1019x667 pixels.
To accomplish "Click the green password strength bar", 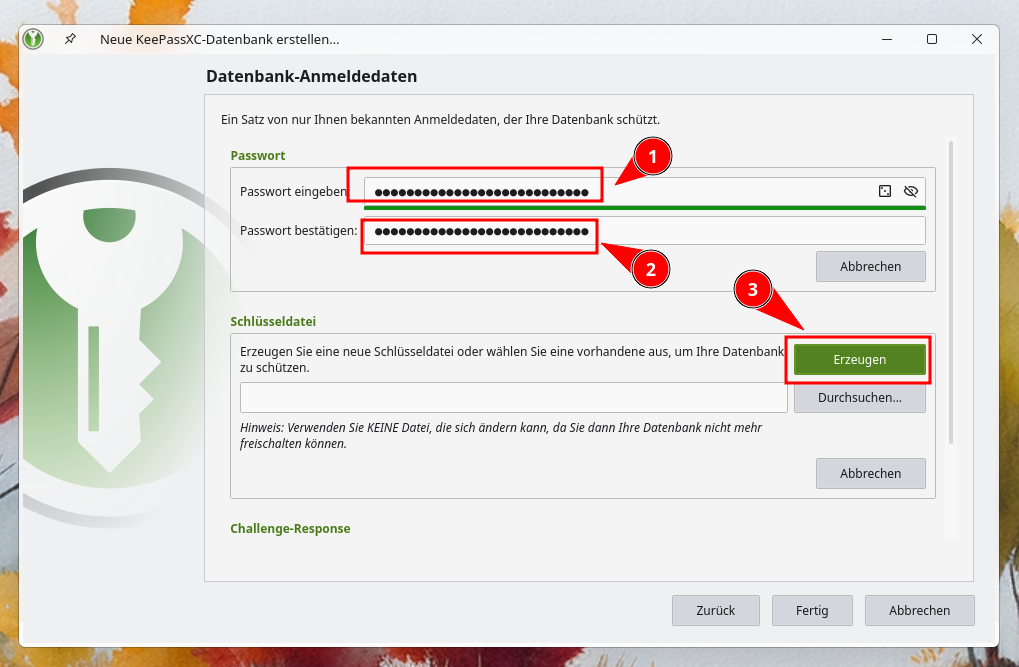I will pos(645,207).
